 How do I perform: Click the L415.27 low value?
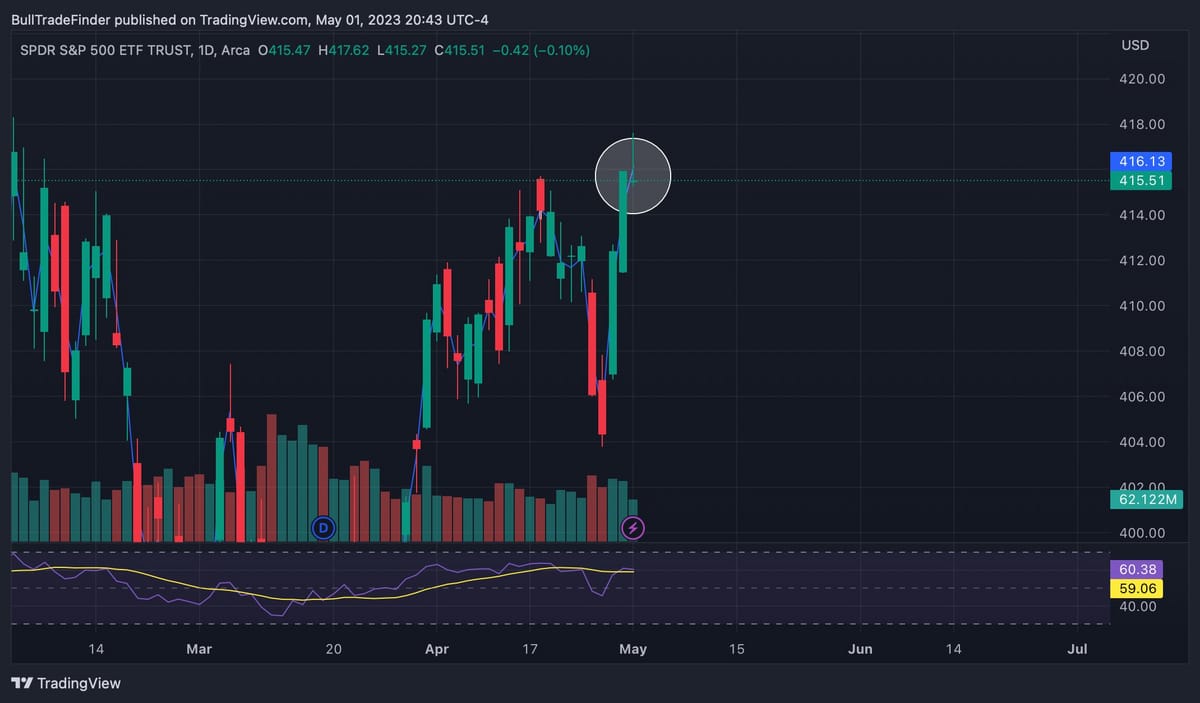click(402, 50)
